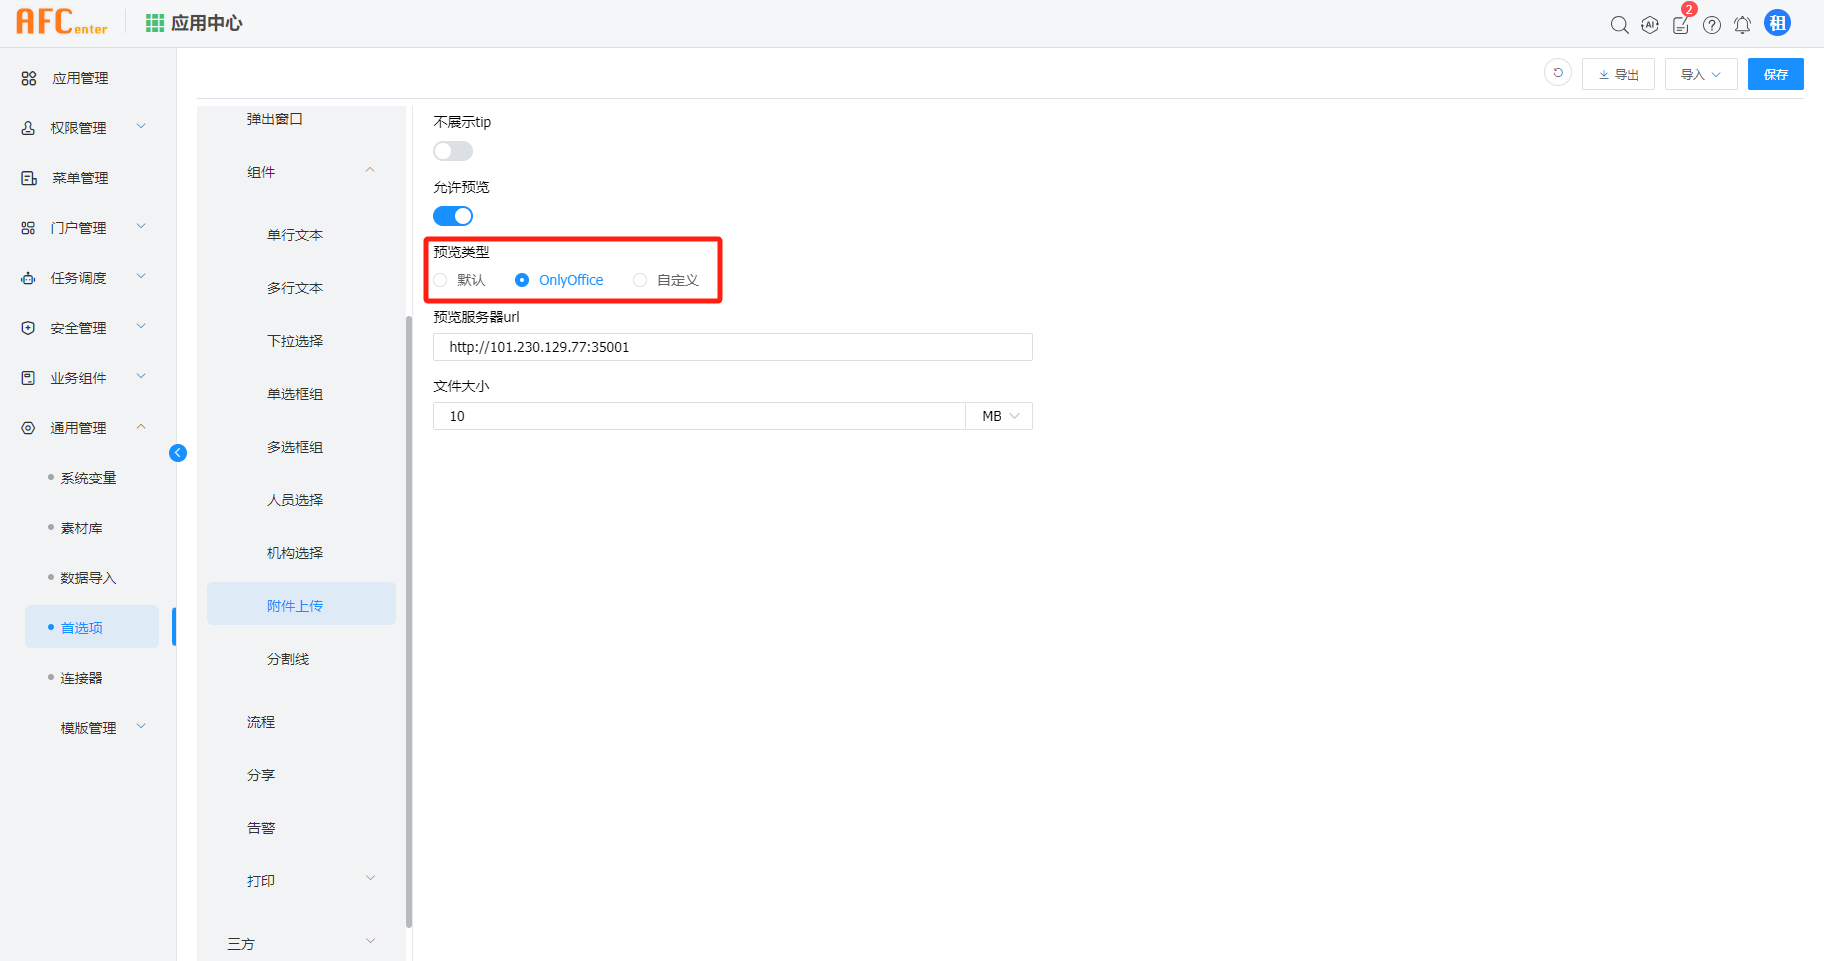Click the blue user avatar
This screenshot has width=1824, height=961.
click(1777, 23)
